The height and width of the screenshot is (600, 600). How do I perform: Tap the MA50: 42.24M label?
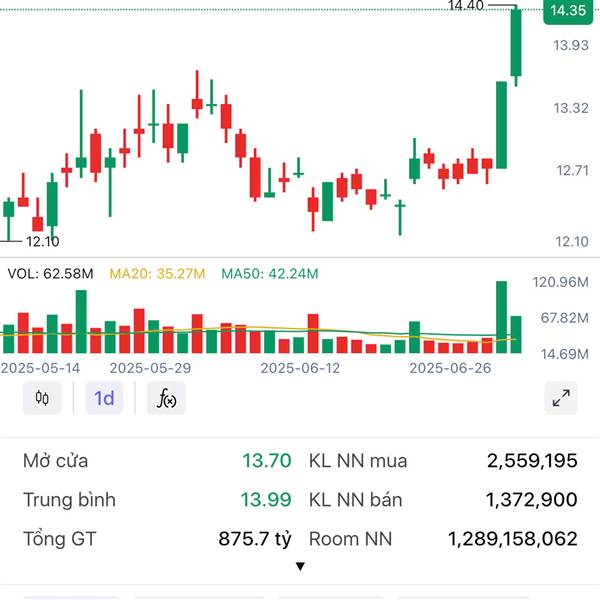coord(270,274)
